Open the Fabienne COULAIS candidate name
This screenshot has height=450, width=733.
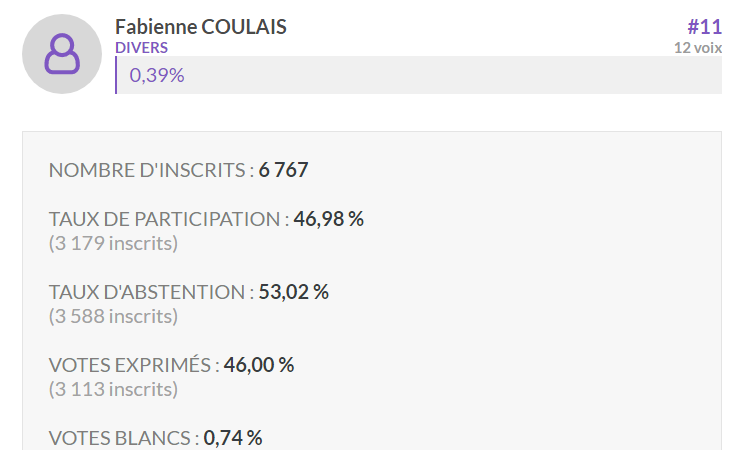tap(201, 27)
